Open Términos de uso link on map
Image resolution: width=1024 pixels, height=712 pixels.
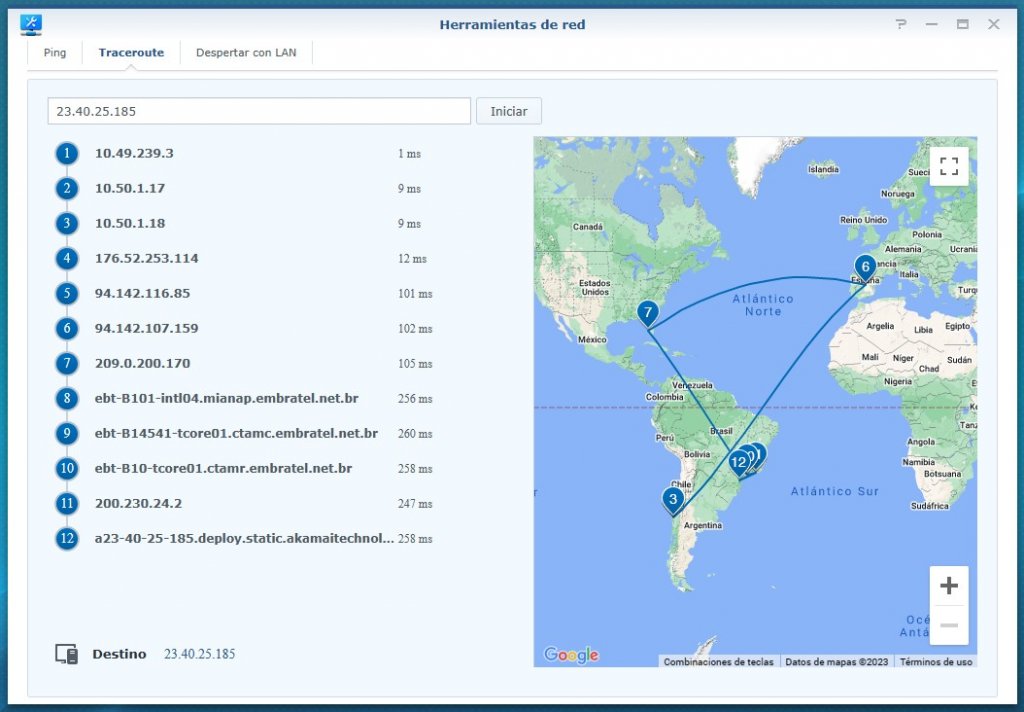pyautogui.click(x=935, y=662)
